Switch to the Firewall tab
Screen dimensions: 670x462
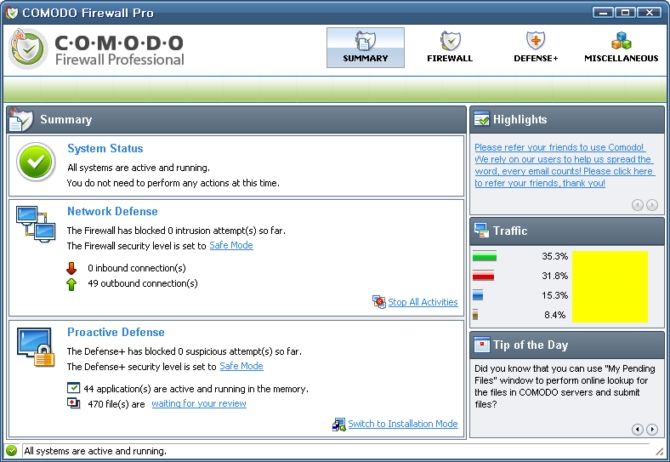coord(450,47)
